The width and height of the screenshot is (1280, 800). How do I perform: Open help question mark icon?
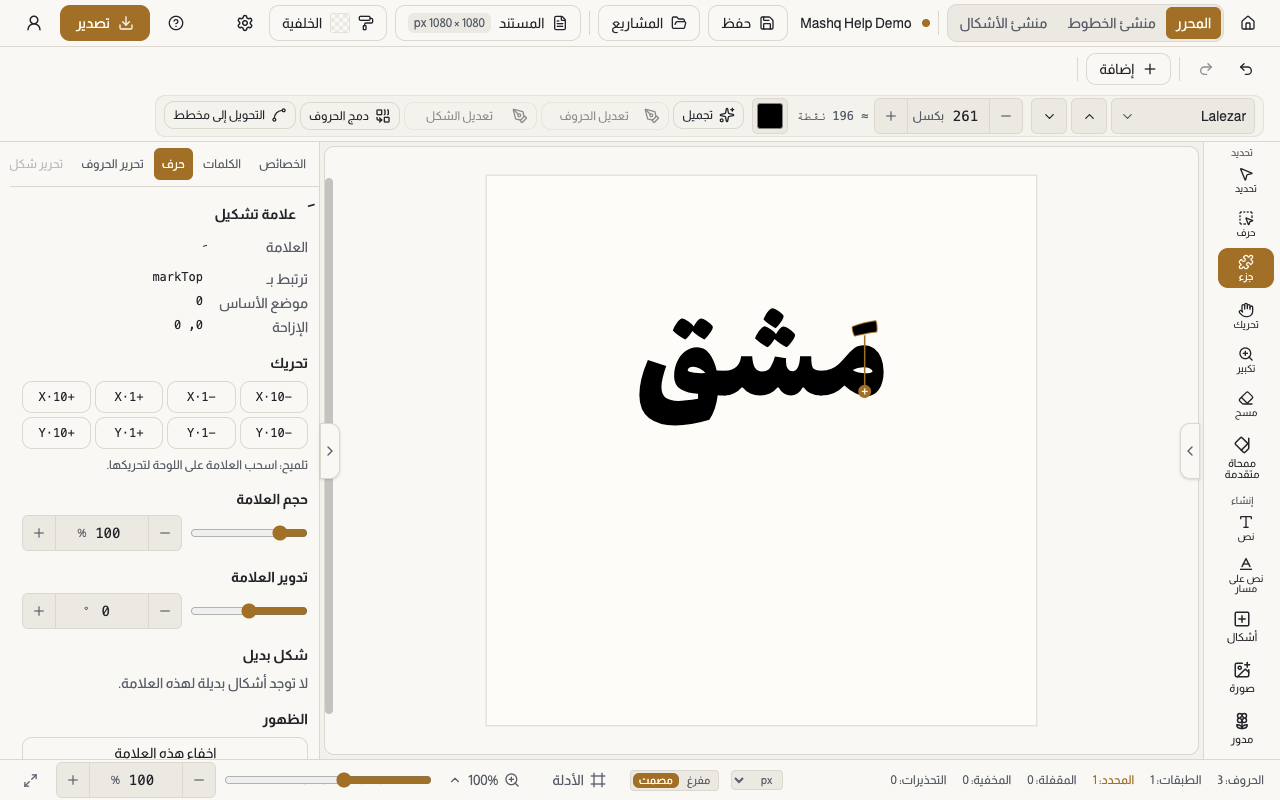pyautogui.click(x=176, y=23)
